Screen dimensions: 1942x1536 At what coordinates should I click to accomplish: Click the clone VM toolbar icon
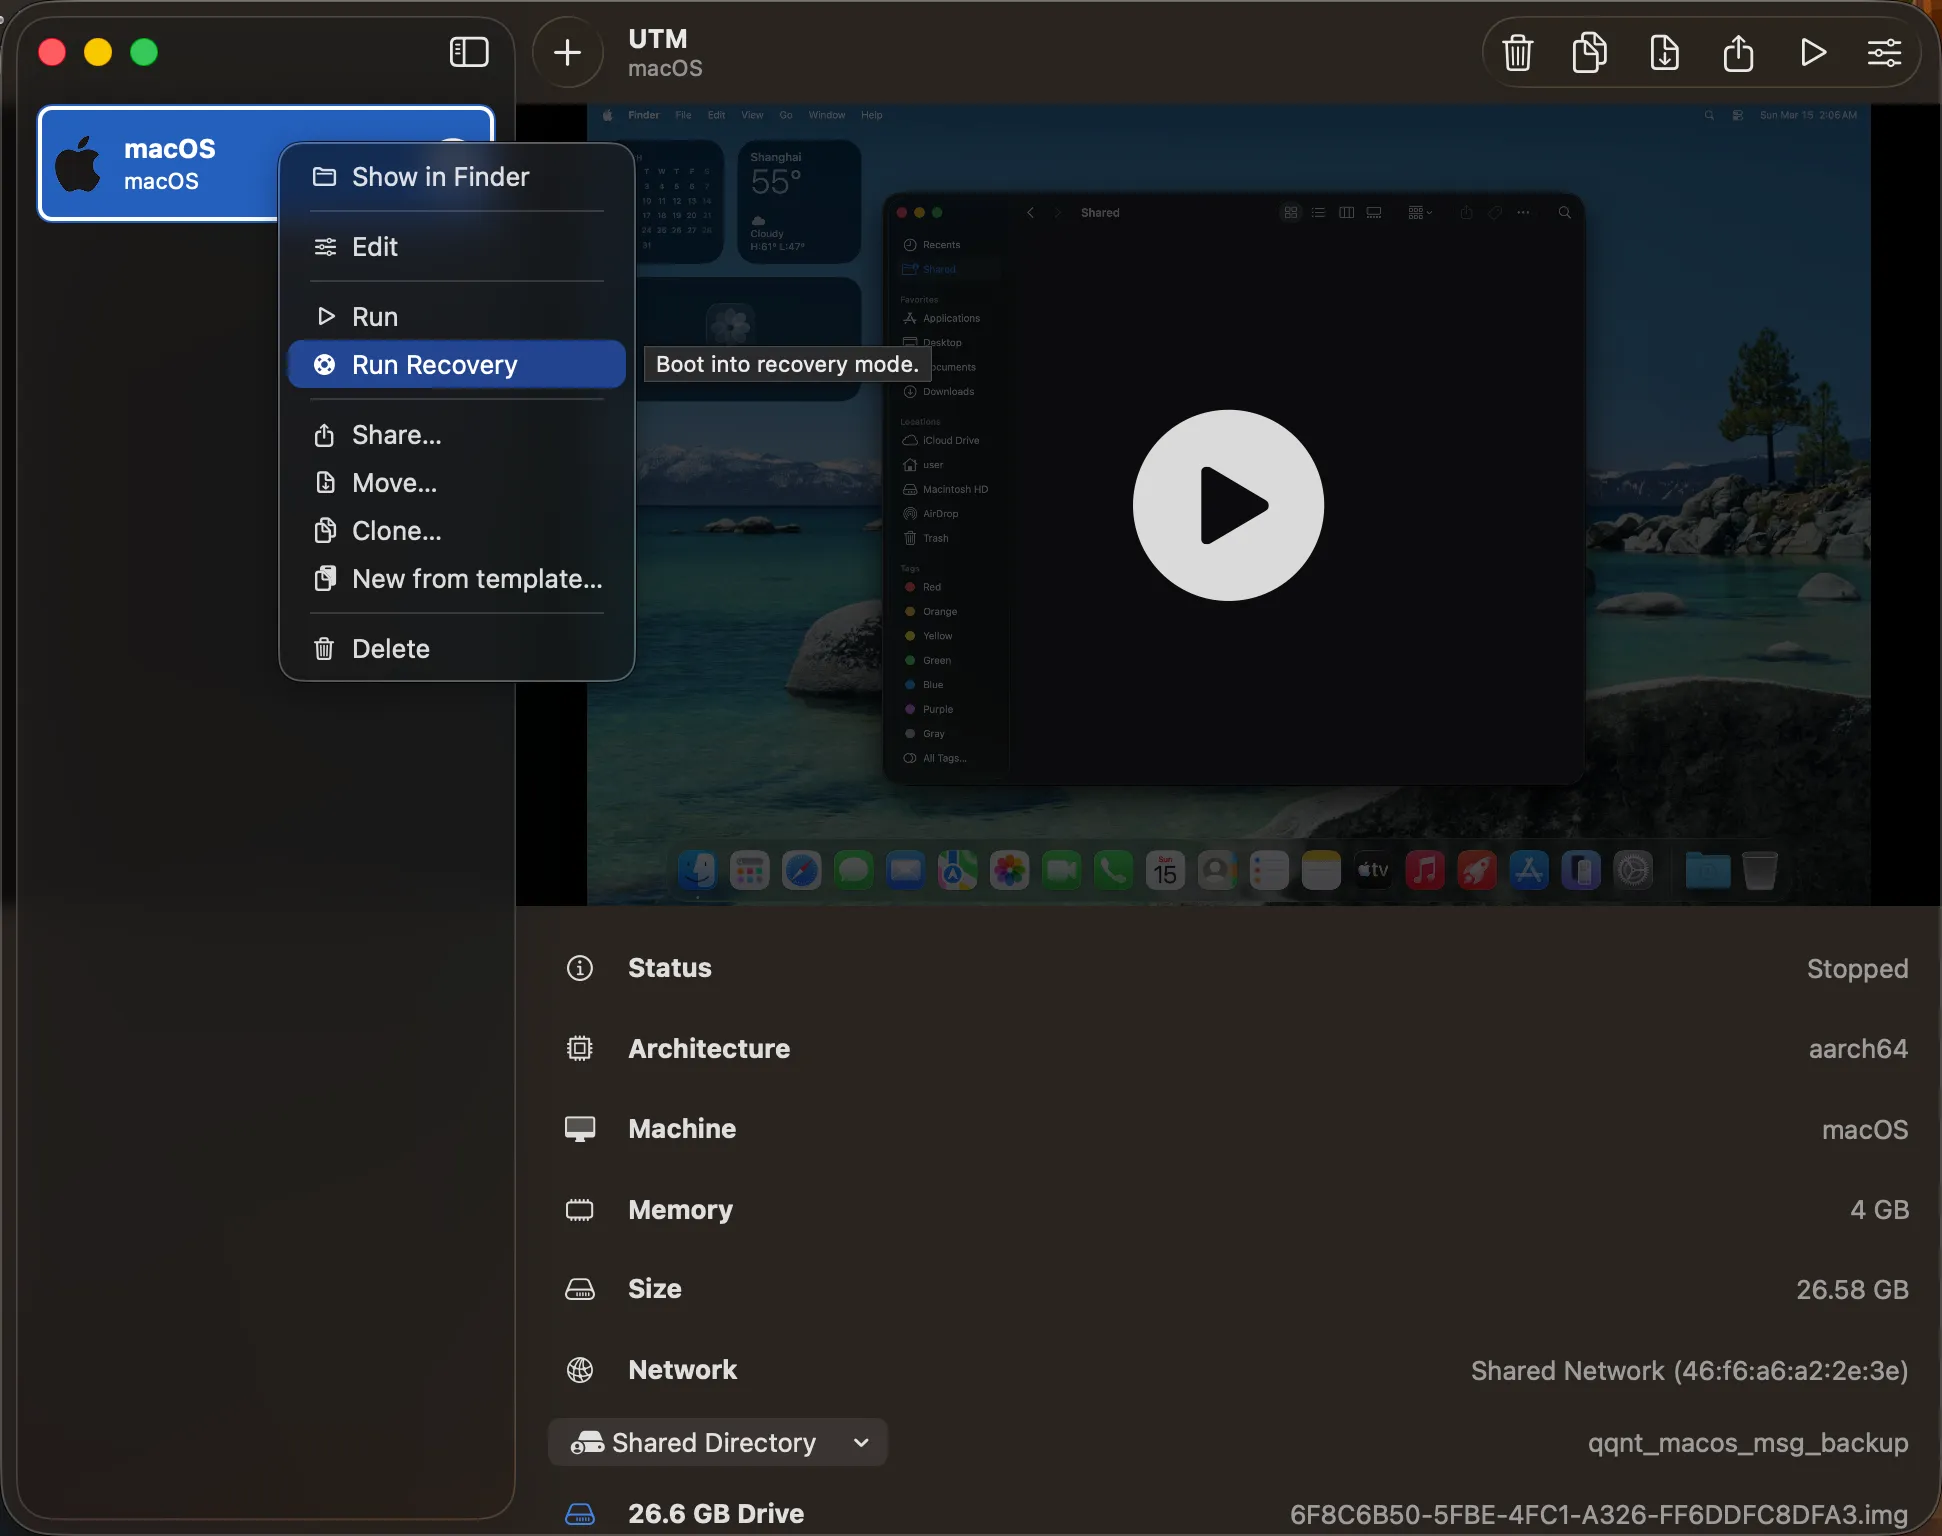click(x=1590, y=52)
